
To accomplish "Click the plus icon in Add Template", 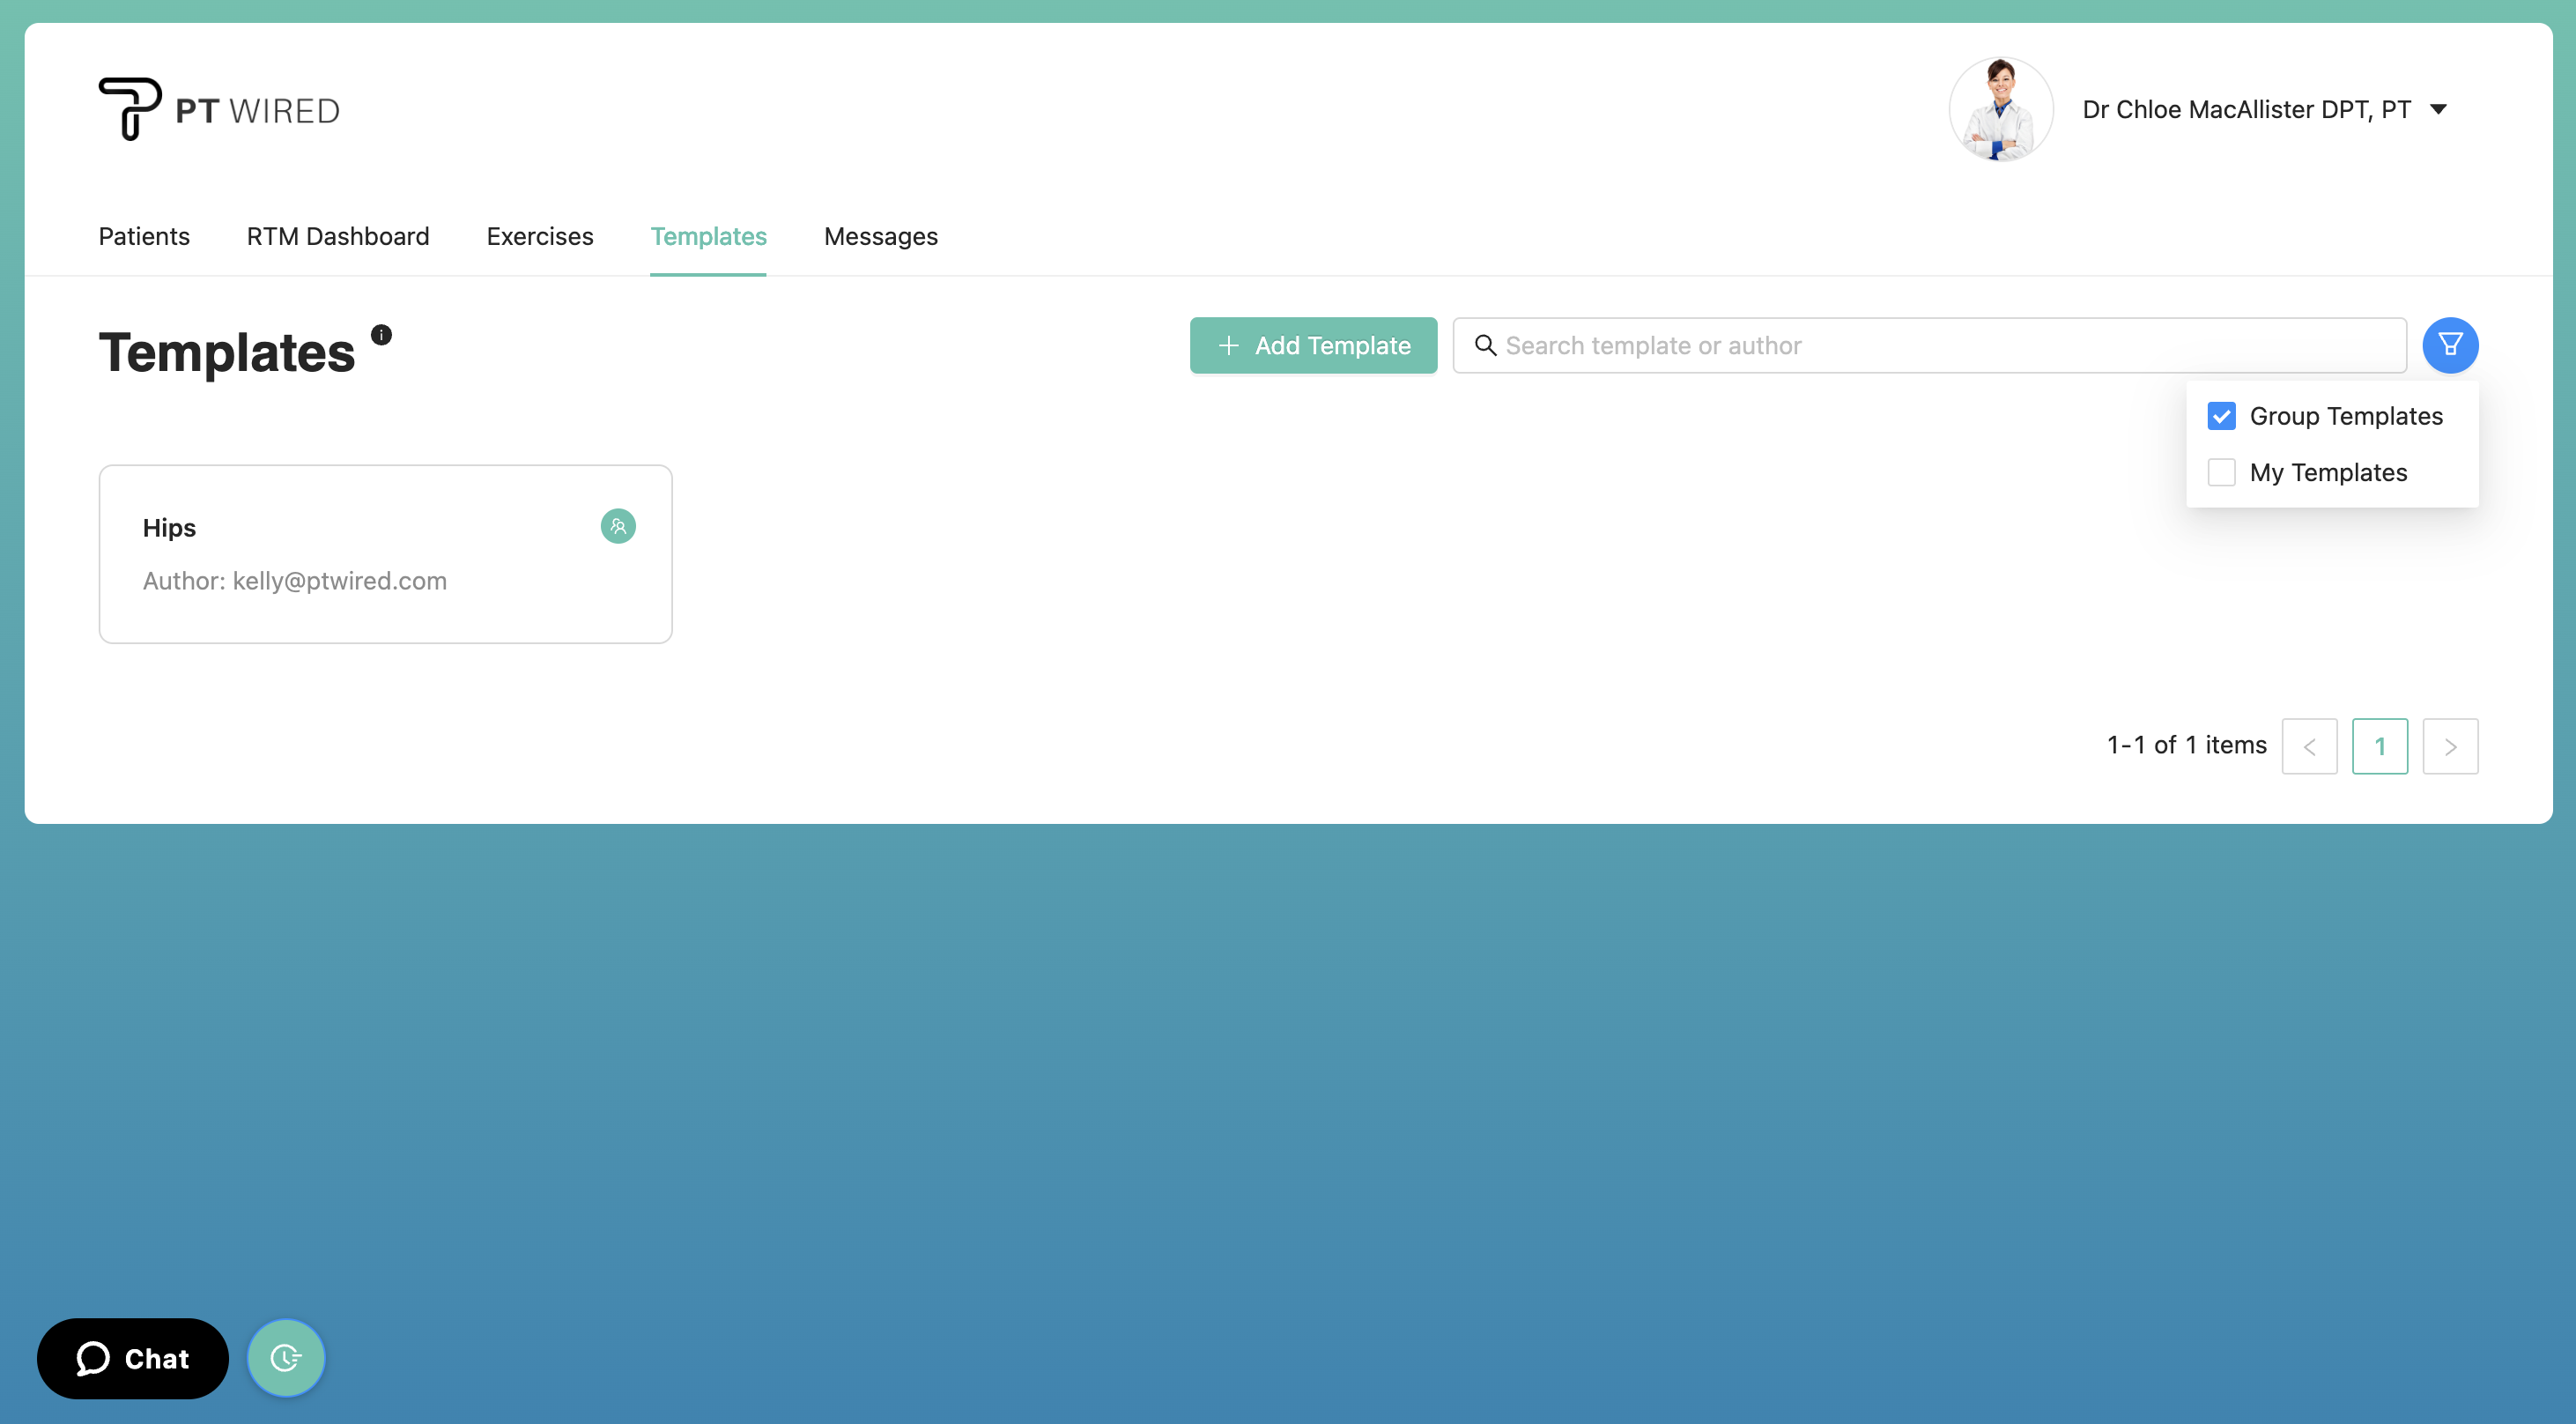I will 1227,345.
